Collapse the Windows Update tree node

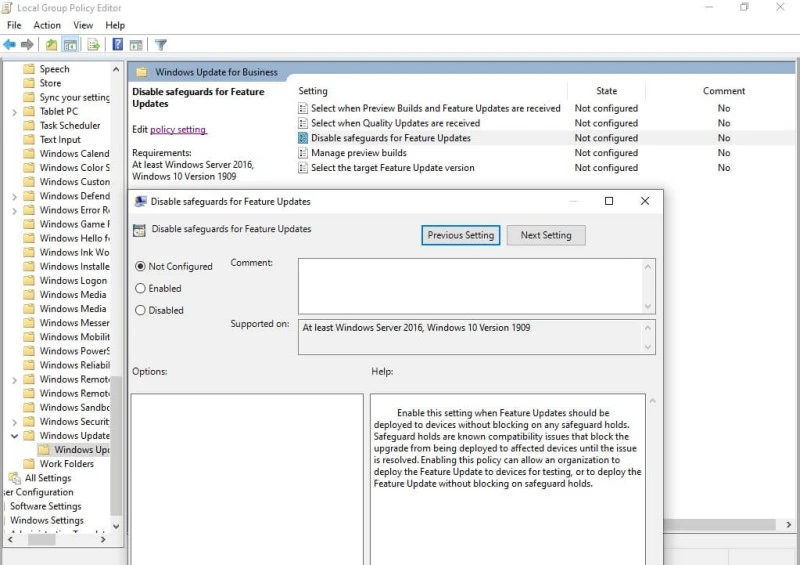14,436
